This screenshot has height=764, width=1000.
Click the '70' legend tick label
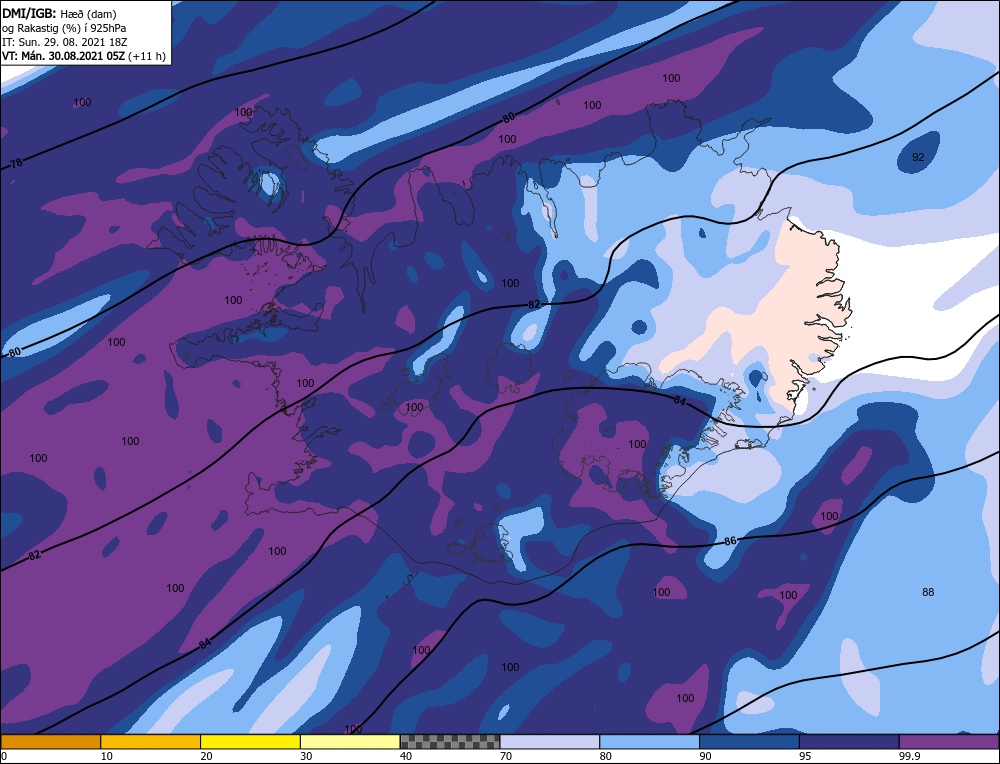click(506, 756)
